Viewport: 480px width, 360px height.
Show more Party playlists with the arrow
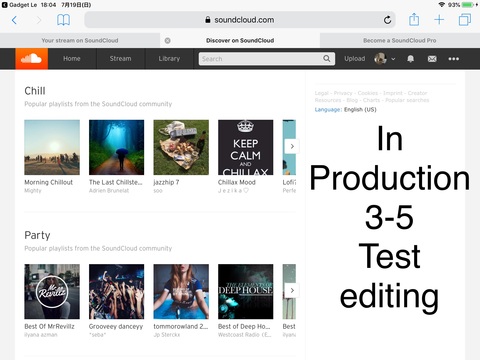pyautogui.click(x=292, y=290)
